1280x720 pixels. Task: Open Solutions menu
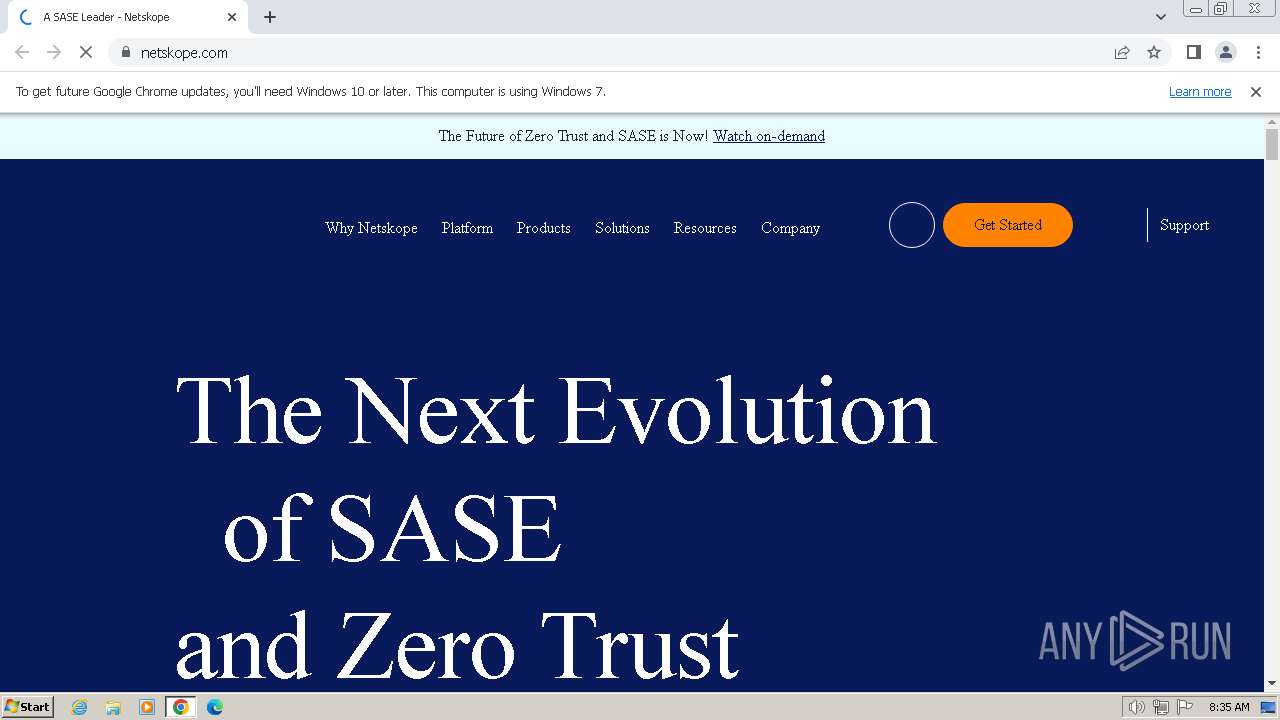point(622,228)
